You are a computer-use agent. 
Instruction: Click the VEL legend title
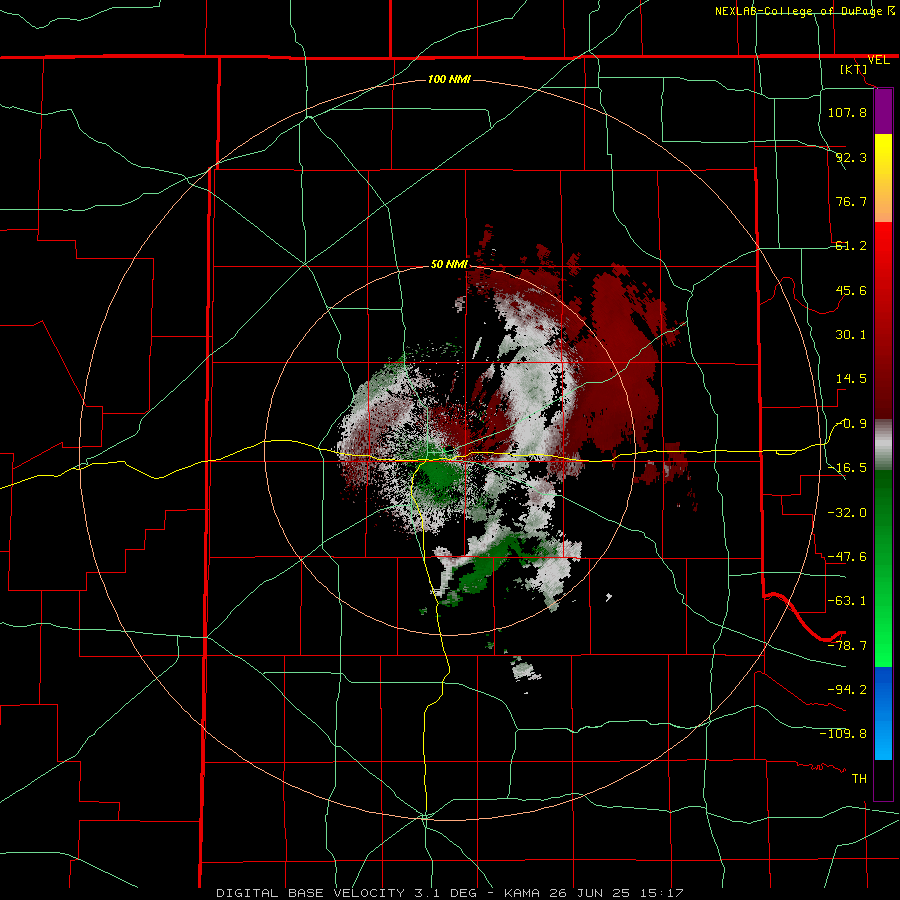click(x=878, y=60)
